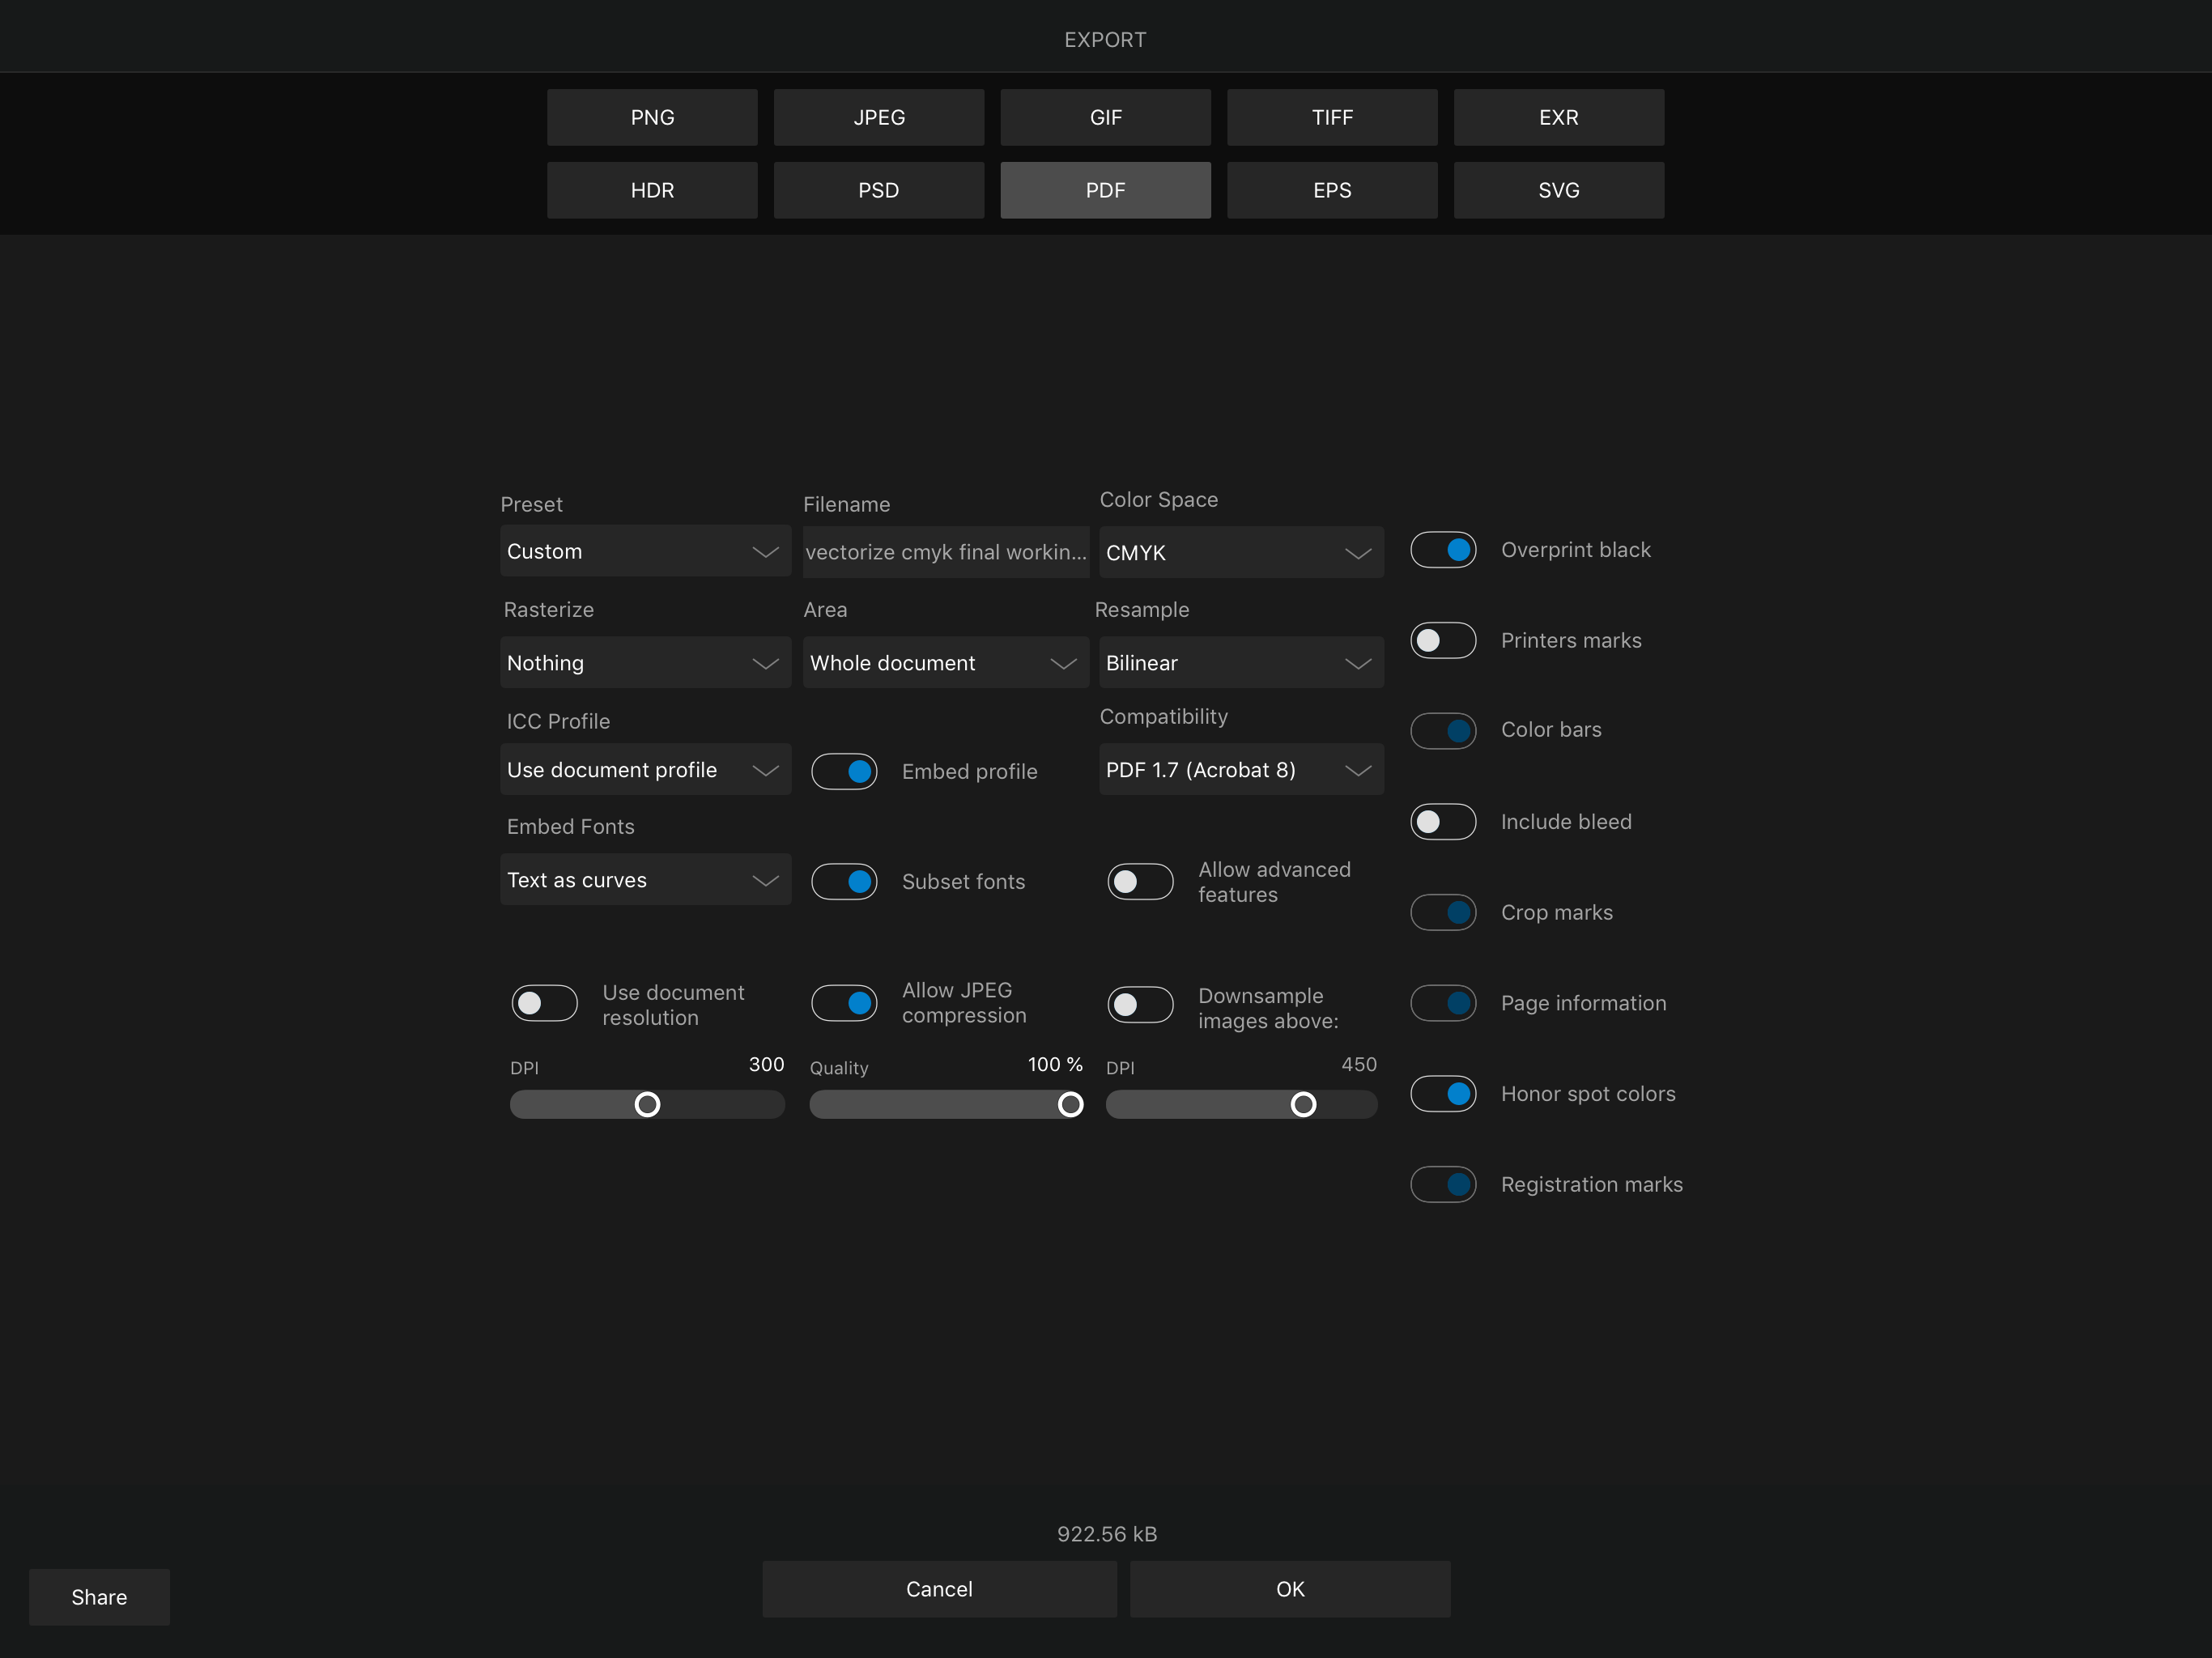Expand the Color Space CMYK dropdown
The height and width of the screenshot is (1658, 2212).
click(1240, 553)
